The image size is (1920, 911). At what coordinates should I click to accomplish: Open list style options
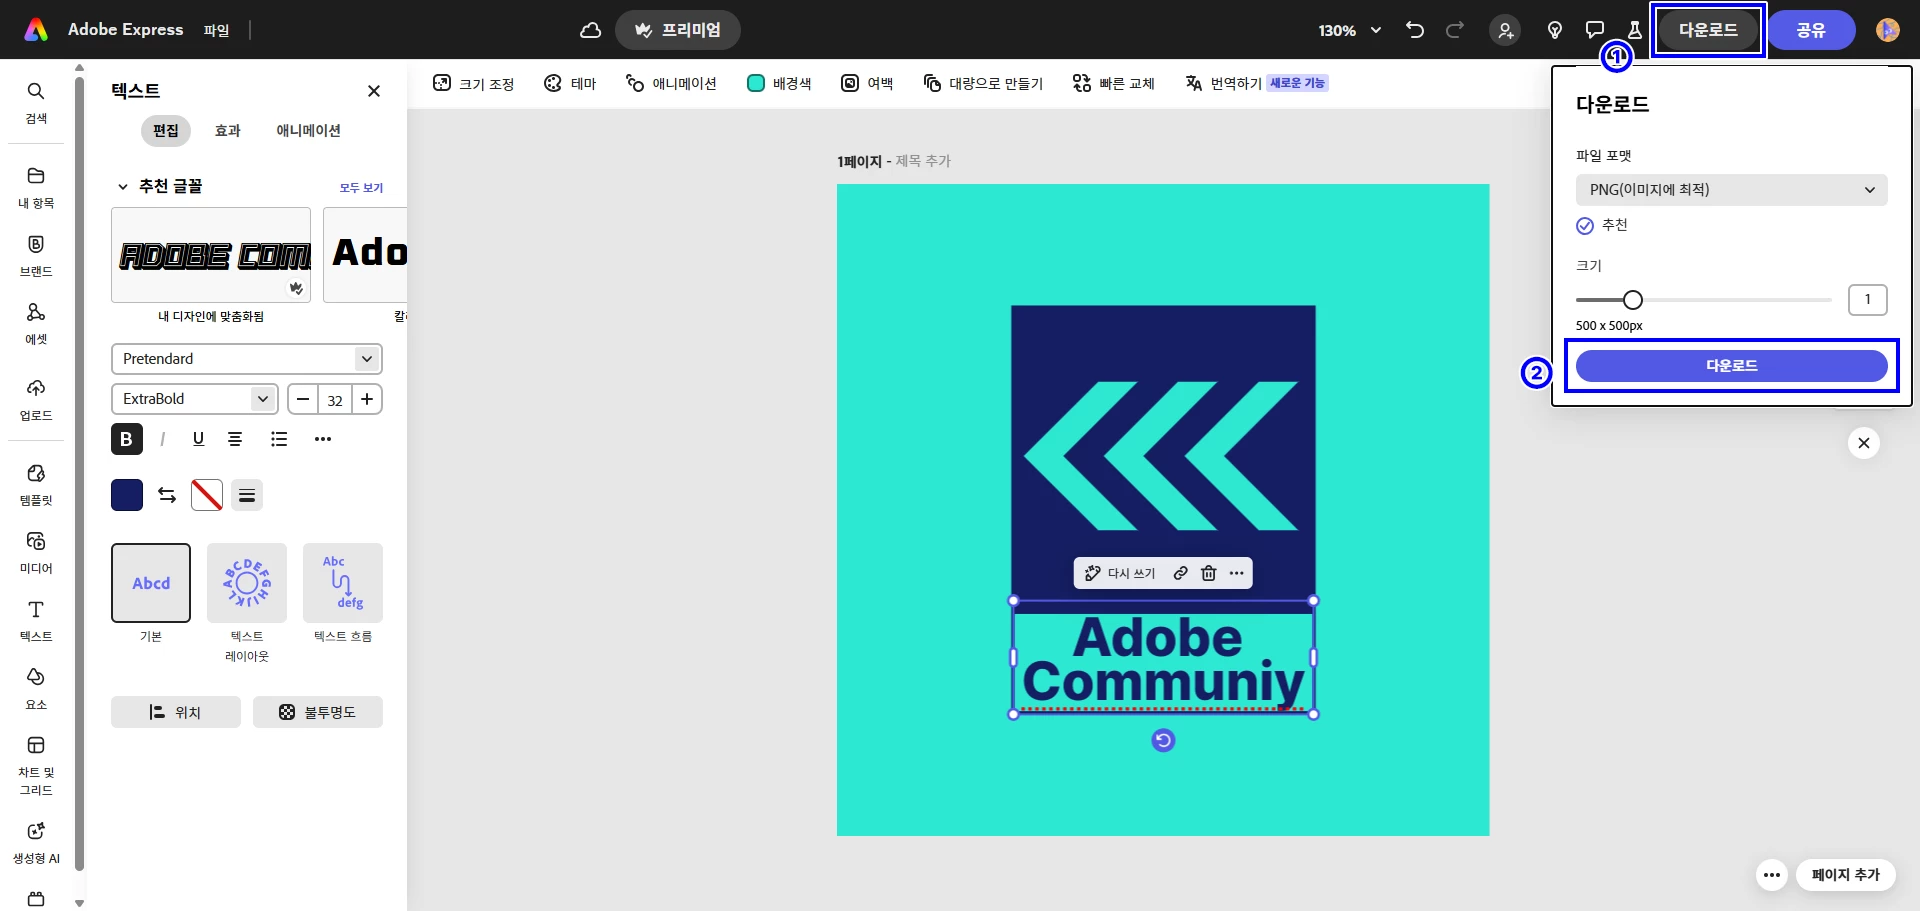(279, 439)
